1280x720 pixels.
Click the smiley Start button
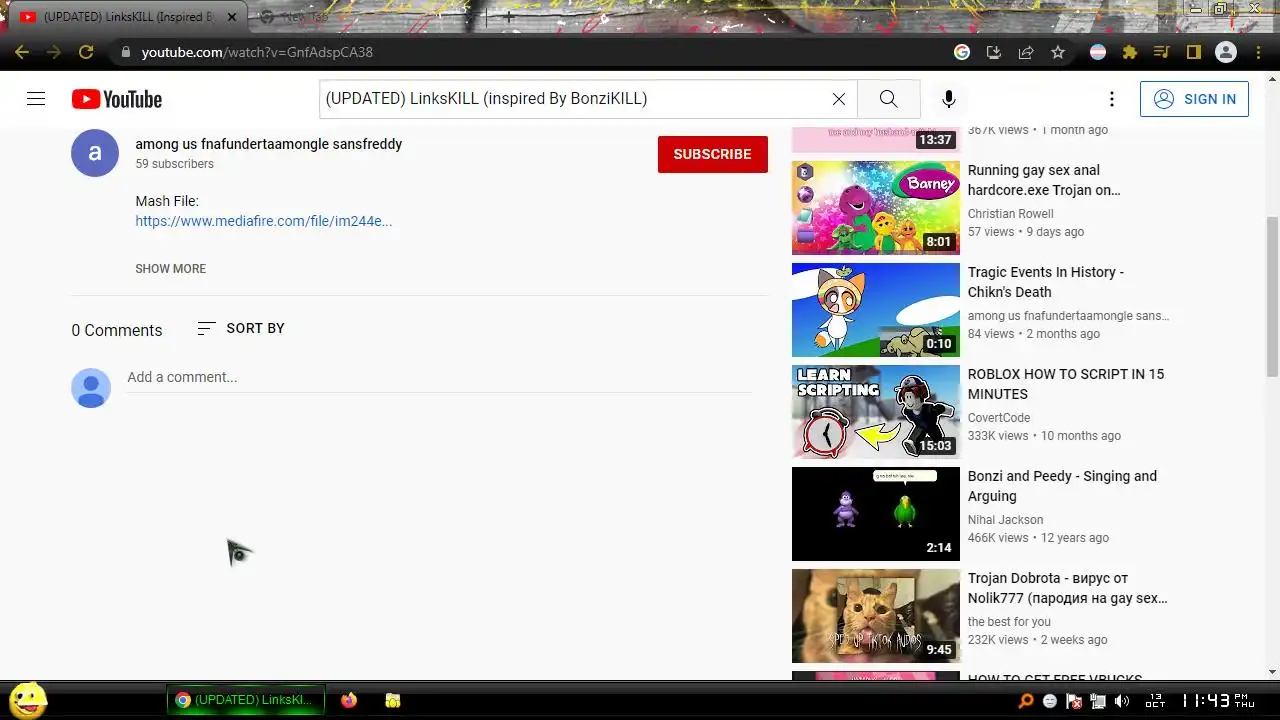[28, 700]
